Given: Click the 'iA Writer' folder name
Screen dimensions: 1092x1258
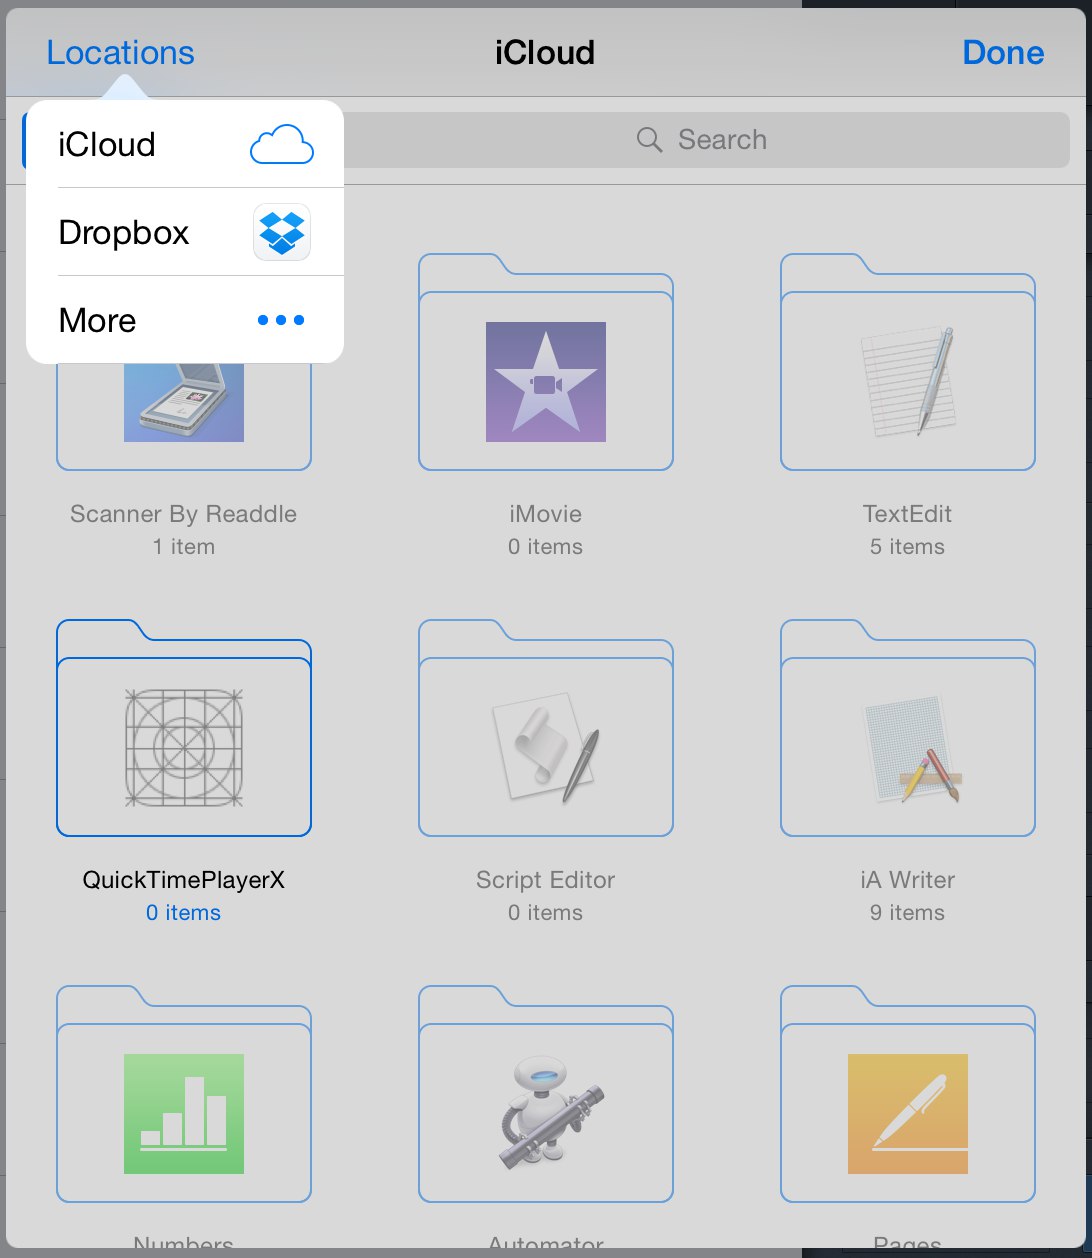Looking at the screenshot, I should 908,880.
